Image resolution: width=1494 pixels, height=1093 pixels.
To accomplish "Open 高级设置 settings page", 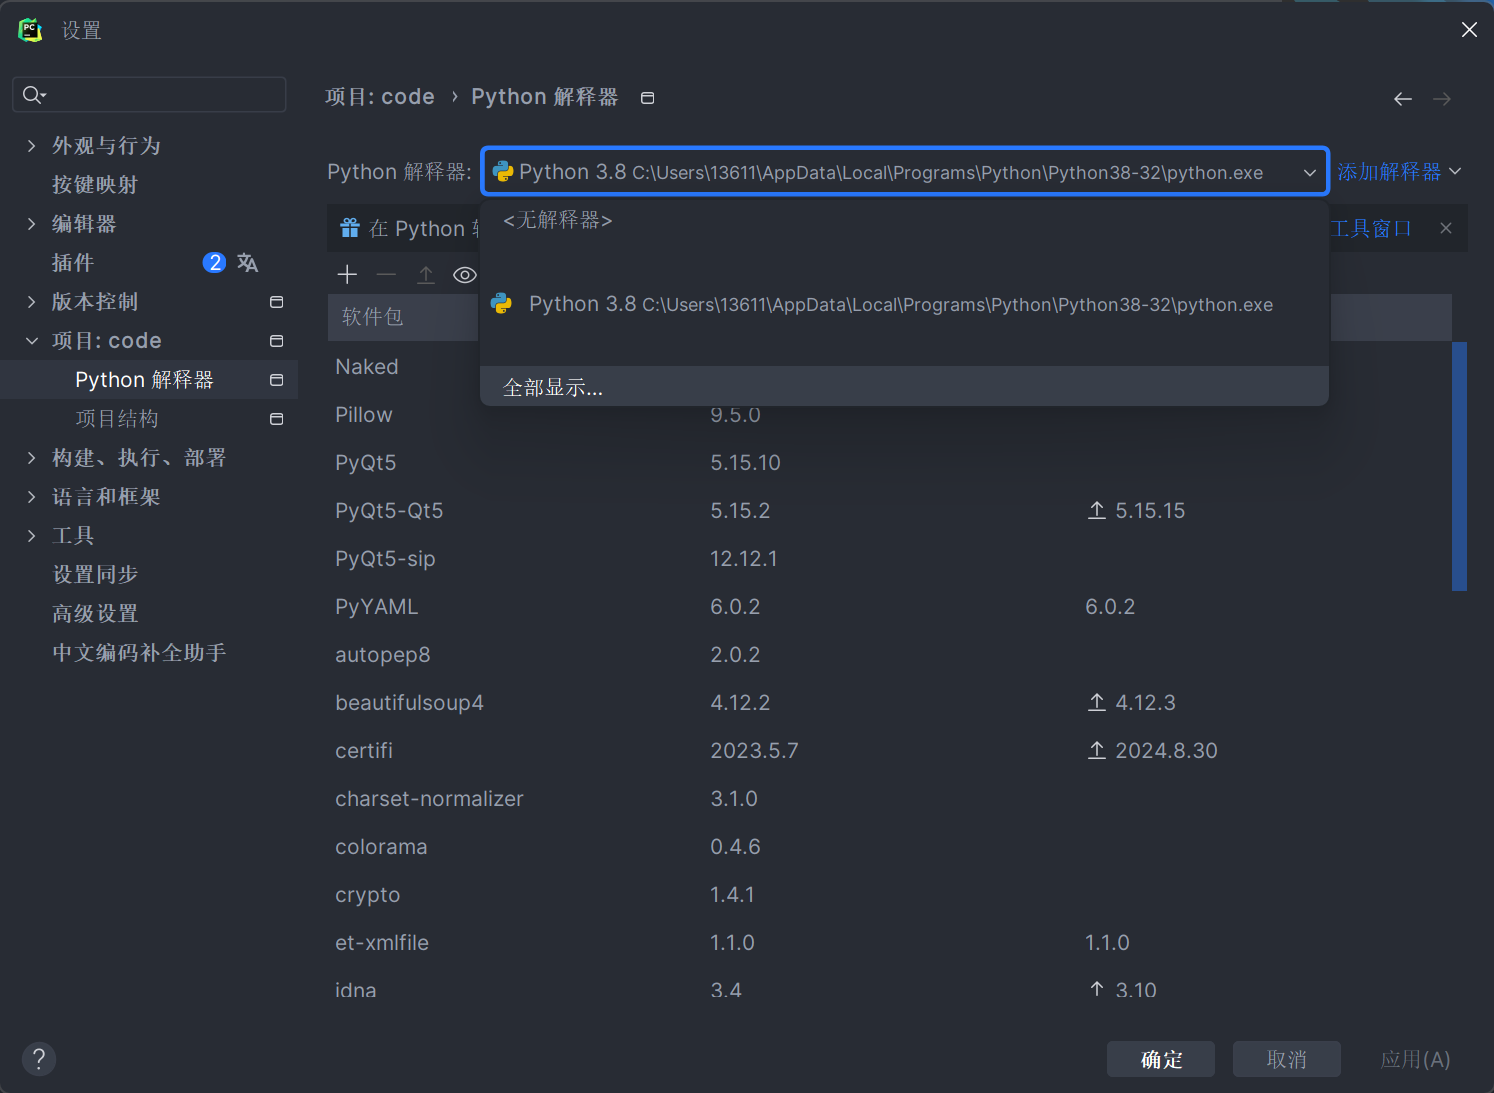I will 95,614.
